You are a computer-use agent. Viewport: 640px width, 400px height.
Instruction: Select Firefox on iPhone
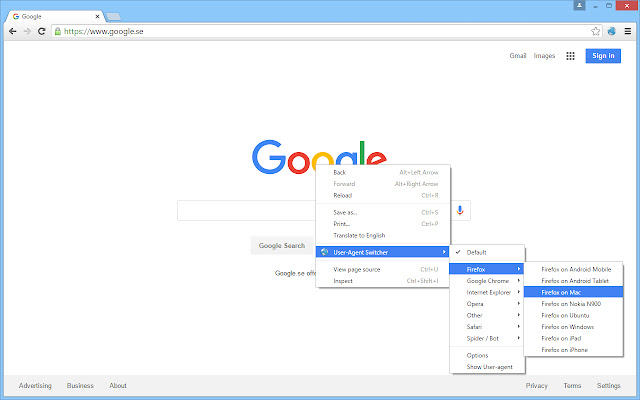coord(573,350)
